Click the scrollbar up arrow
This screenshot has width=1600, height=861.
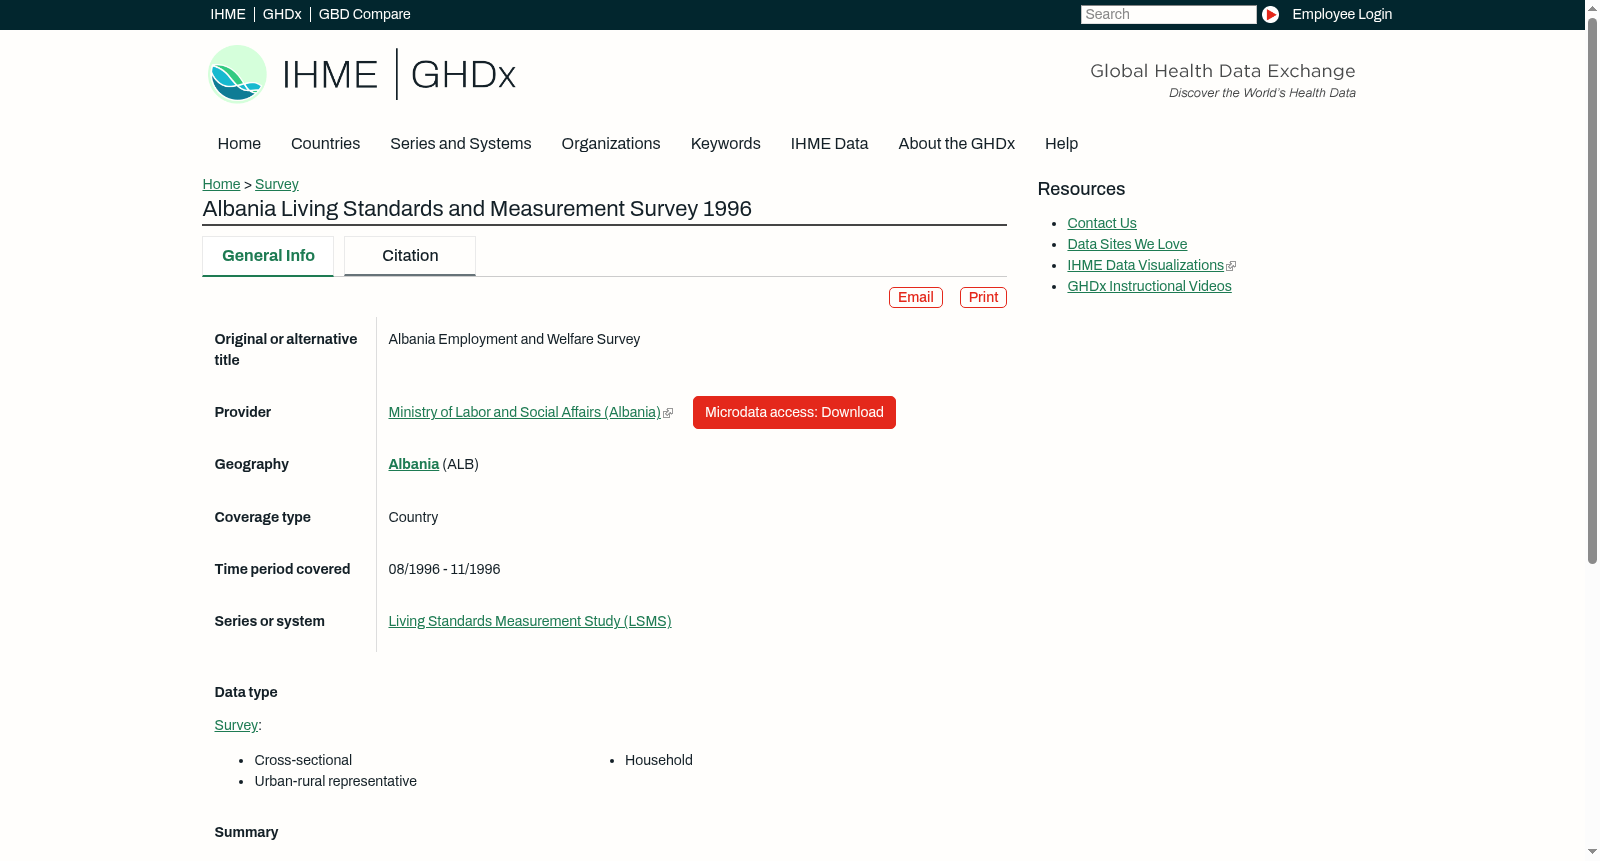[x=1592, y=8]
